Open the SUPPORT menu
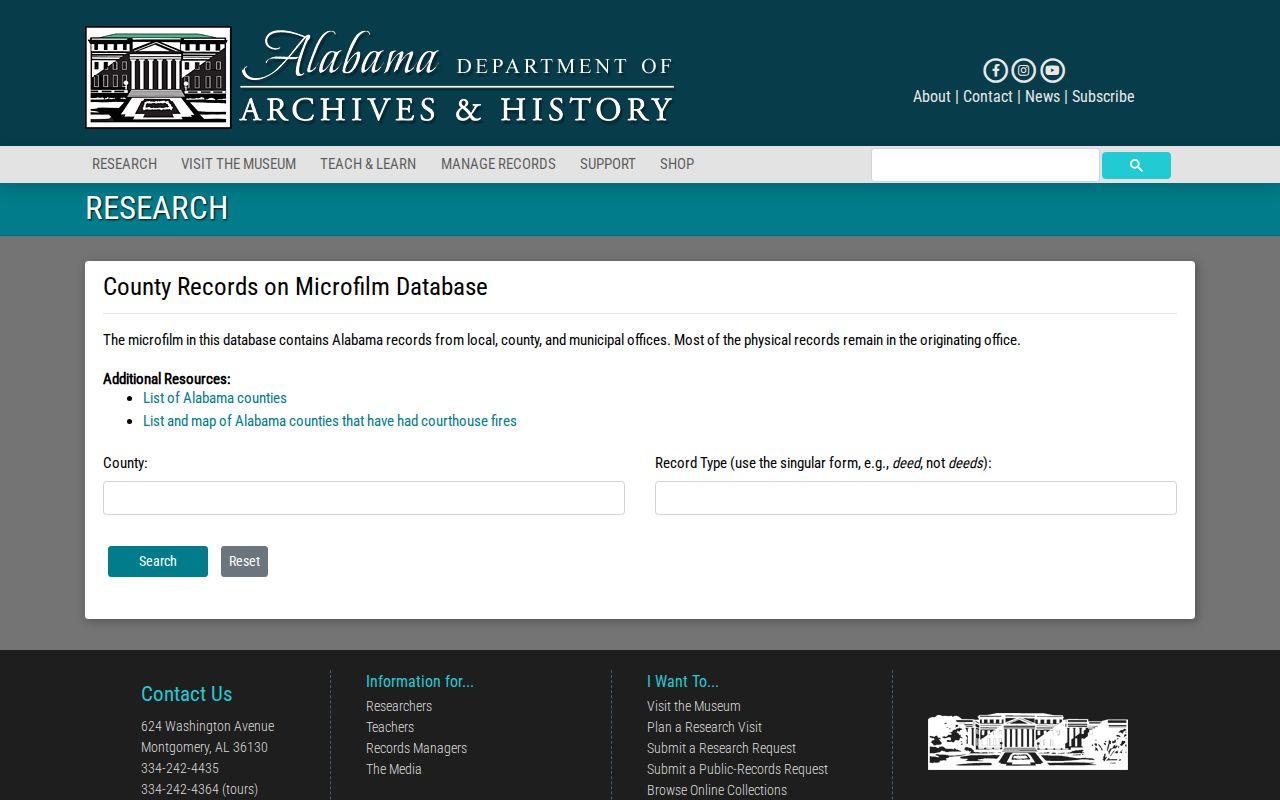This screenshot has width=1280, height=800. coord(607,164)
